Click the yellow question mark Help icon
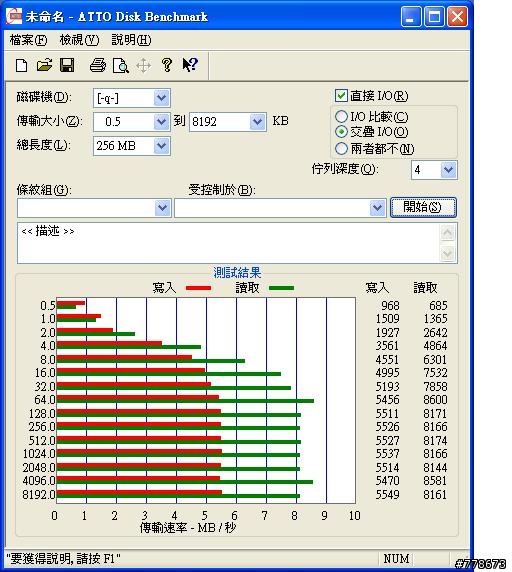The width and height of the screenshot is (512, 572). click(167, 65)
